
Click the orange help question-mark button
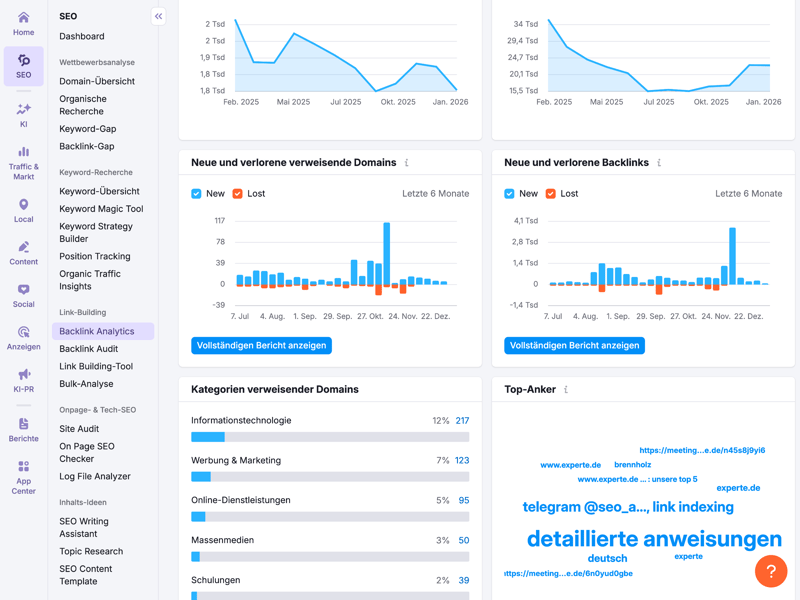[770, 571]
